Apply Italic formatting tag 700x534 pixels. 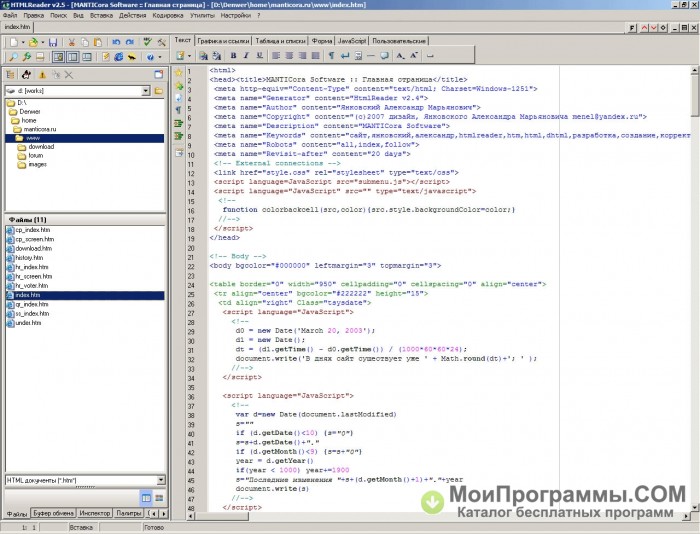point(246,55)
